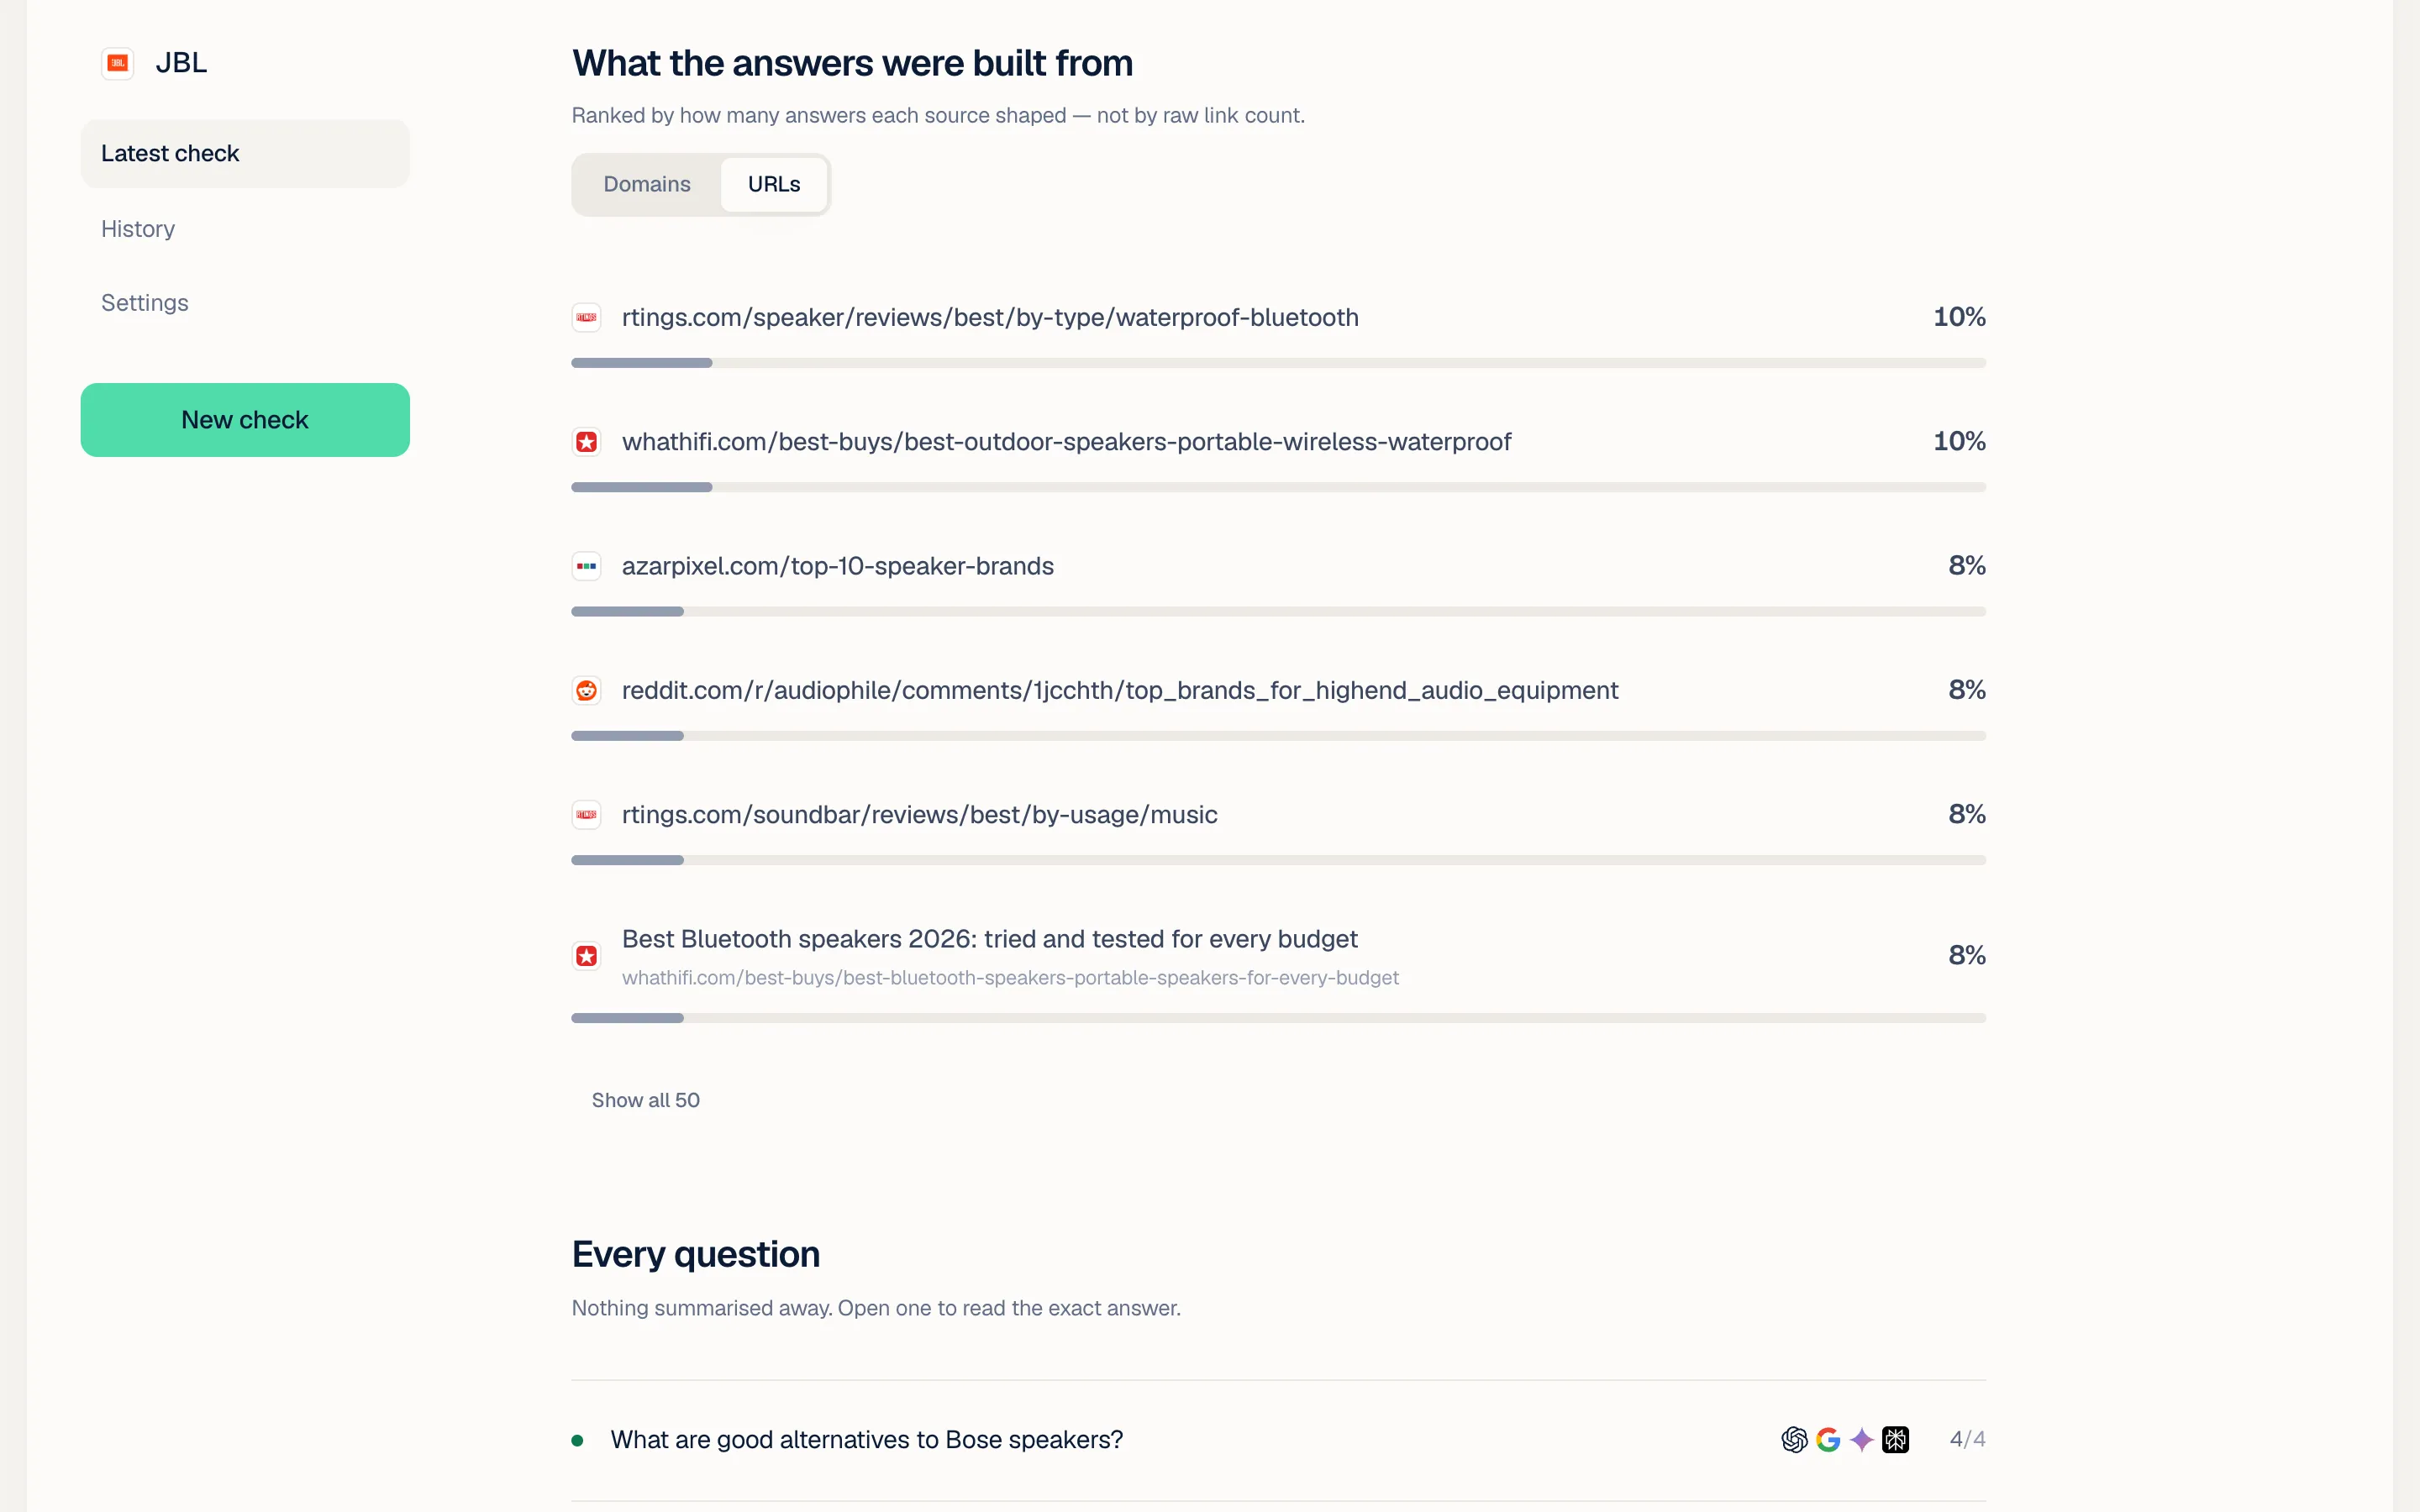Screen dimensions: 2420x1512
Task: Start a New check
Action: point(245,420)
